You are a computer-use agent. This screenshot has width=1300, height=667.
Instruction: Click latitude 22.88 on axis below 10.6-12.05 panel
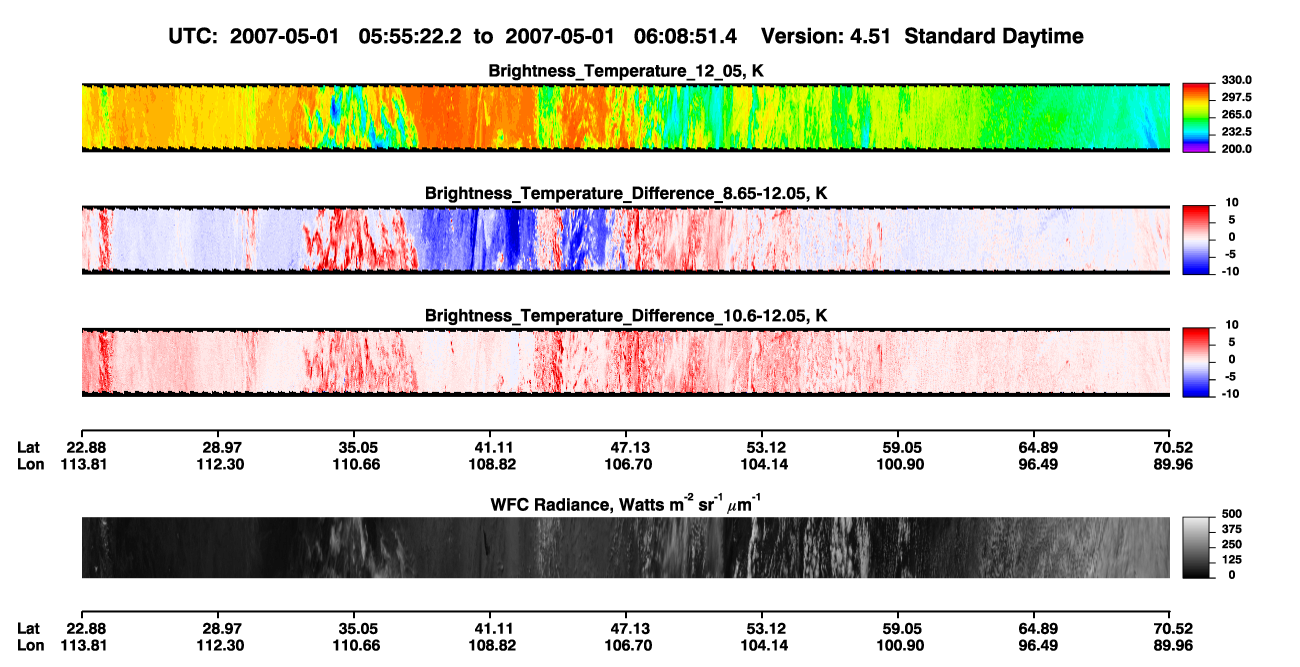86,447
